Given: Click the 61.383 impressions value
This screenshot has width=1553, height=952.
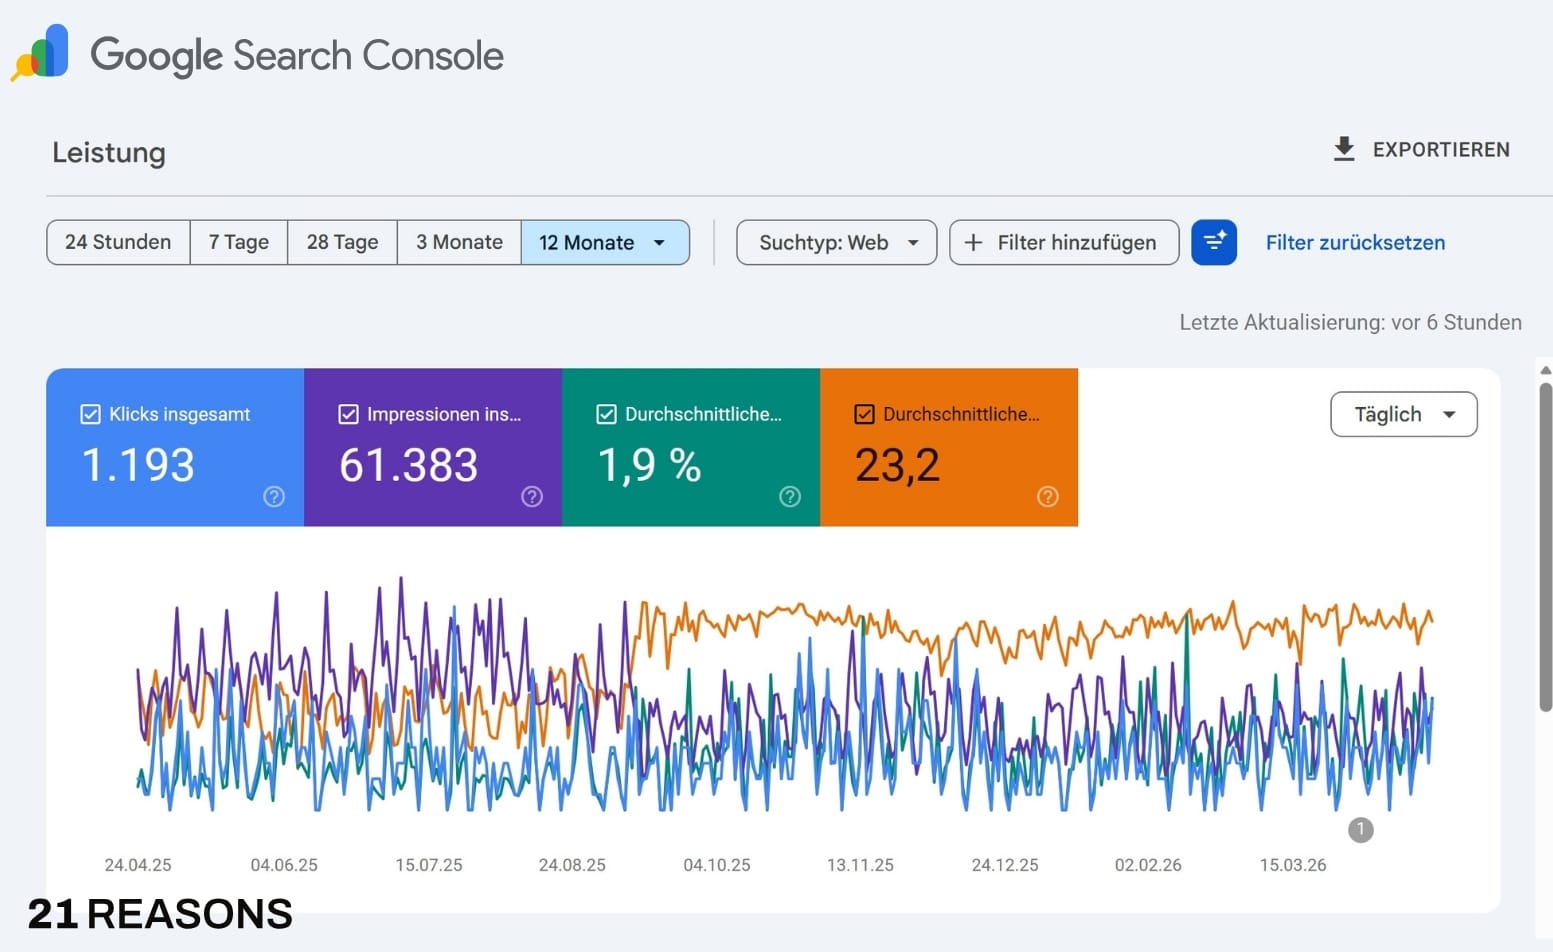Looking at the screenshot, I should (x=409, y=465).
